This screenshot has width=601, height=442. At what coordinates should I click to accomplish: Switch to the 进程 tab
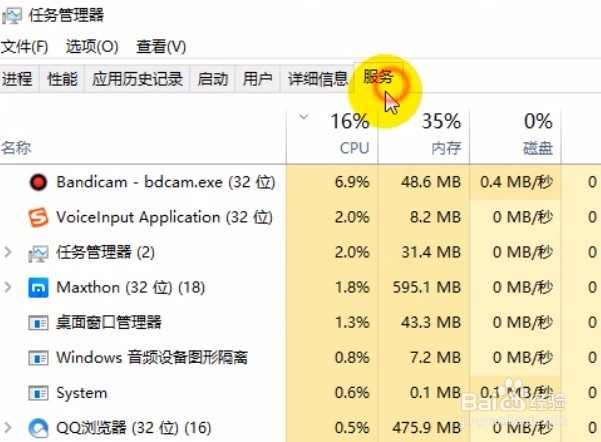pyautogui.click(x=18, y=79)
